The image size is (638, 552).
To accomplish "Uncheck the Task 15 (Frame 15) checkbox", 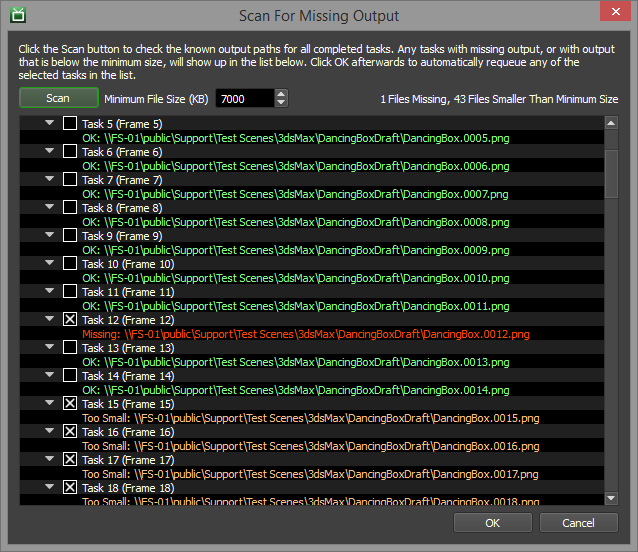I will tap(70, 403).
